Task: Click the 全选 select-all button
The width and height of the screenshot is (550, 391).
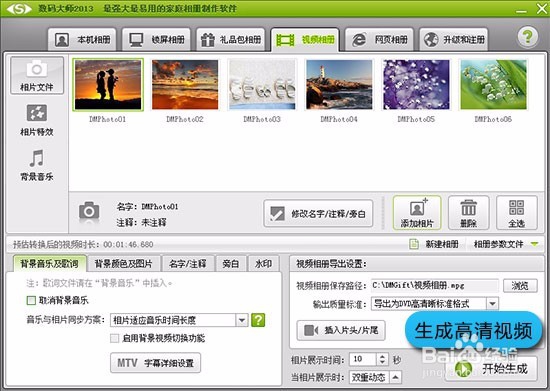Action: pyautogui.click(x=517, y=213)
